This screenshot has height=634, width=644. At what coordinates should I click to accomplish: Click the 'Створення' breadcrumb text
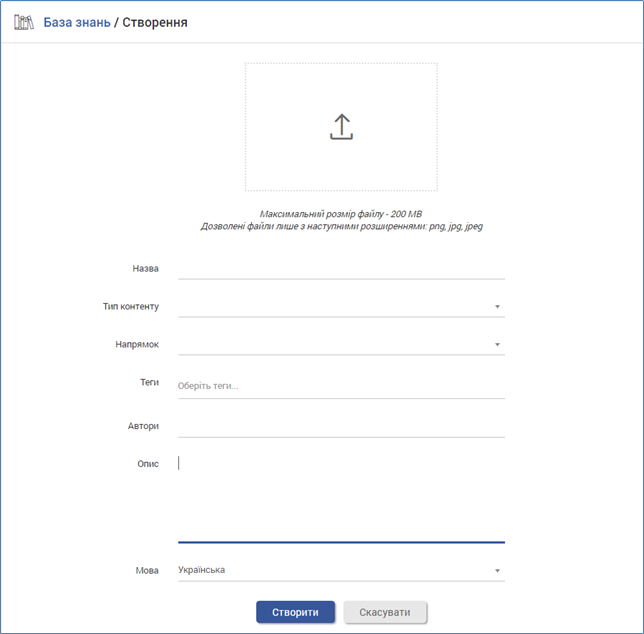[154, 22]
